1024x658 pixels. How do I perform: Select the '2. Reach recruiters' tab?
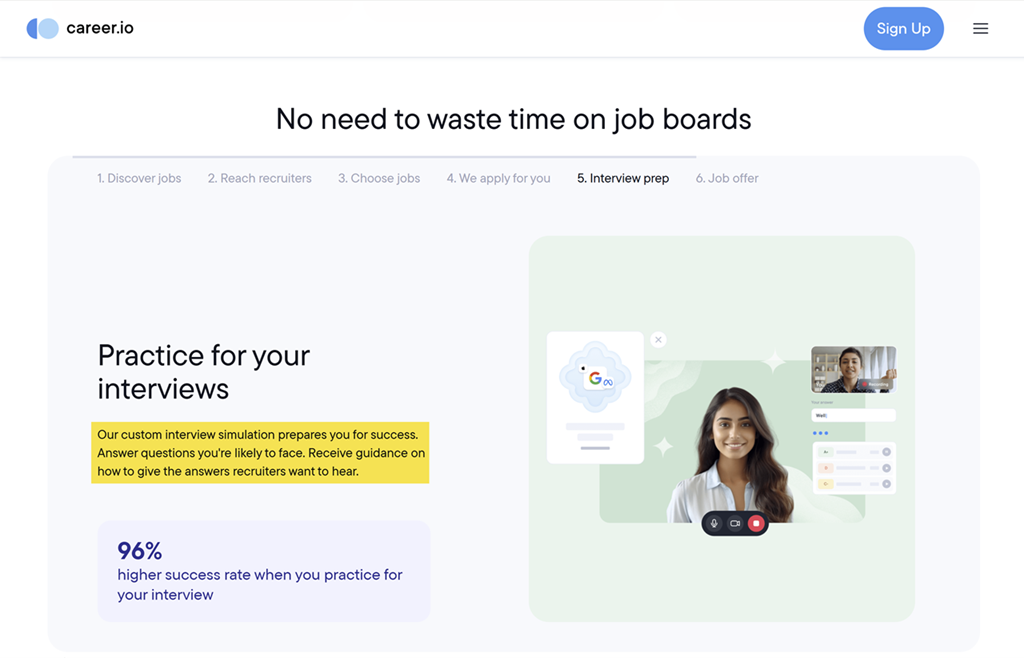pyautogui.click(x=260, y=178)
